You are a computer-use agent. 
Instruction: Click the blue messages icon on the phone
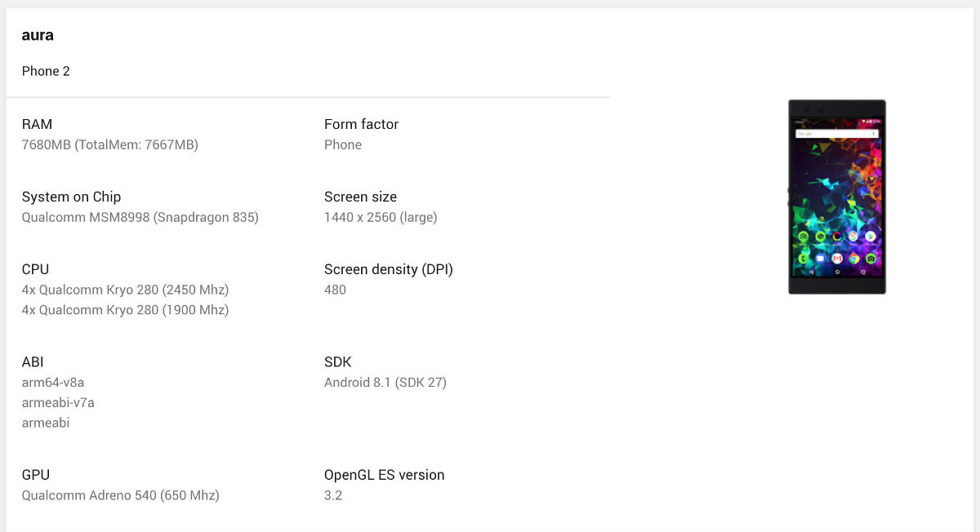[820, 259]
